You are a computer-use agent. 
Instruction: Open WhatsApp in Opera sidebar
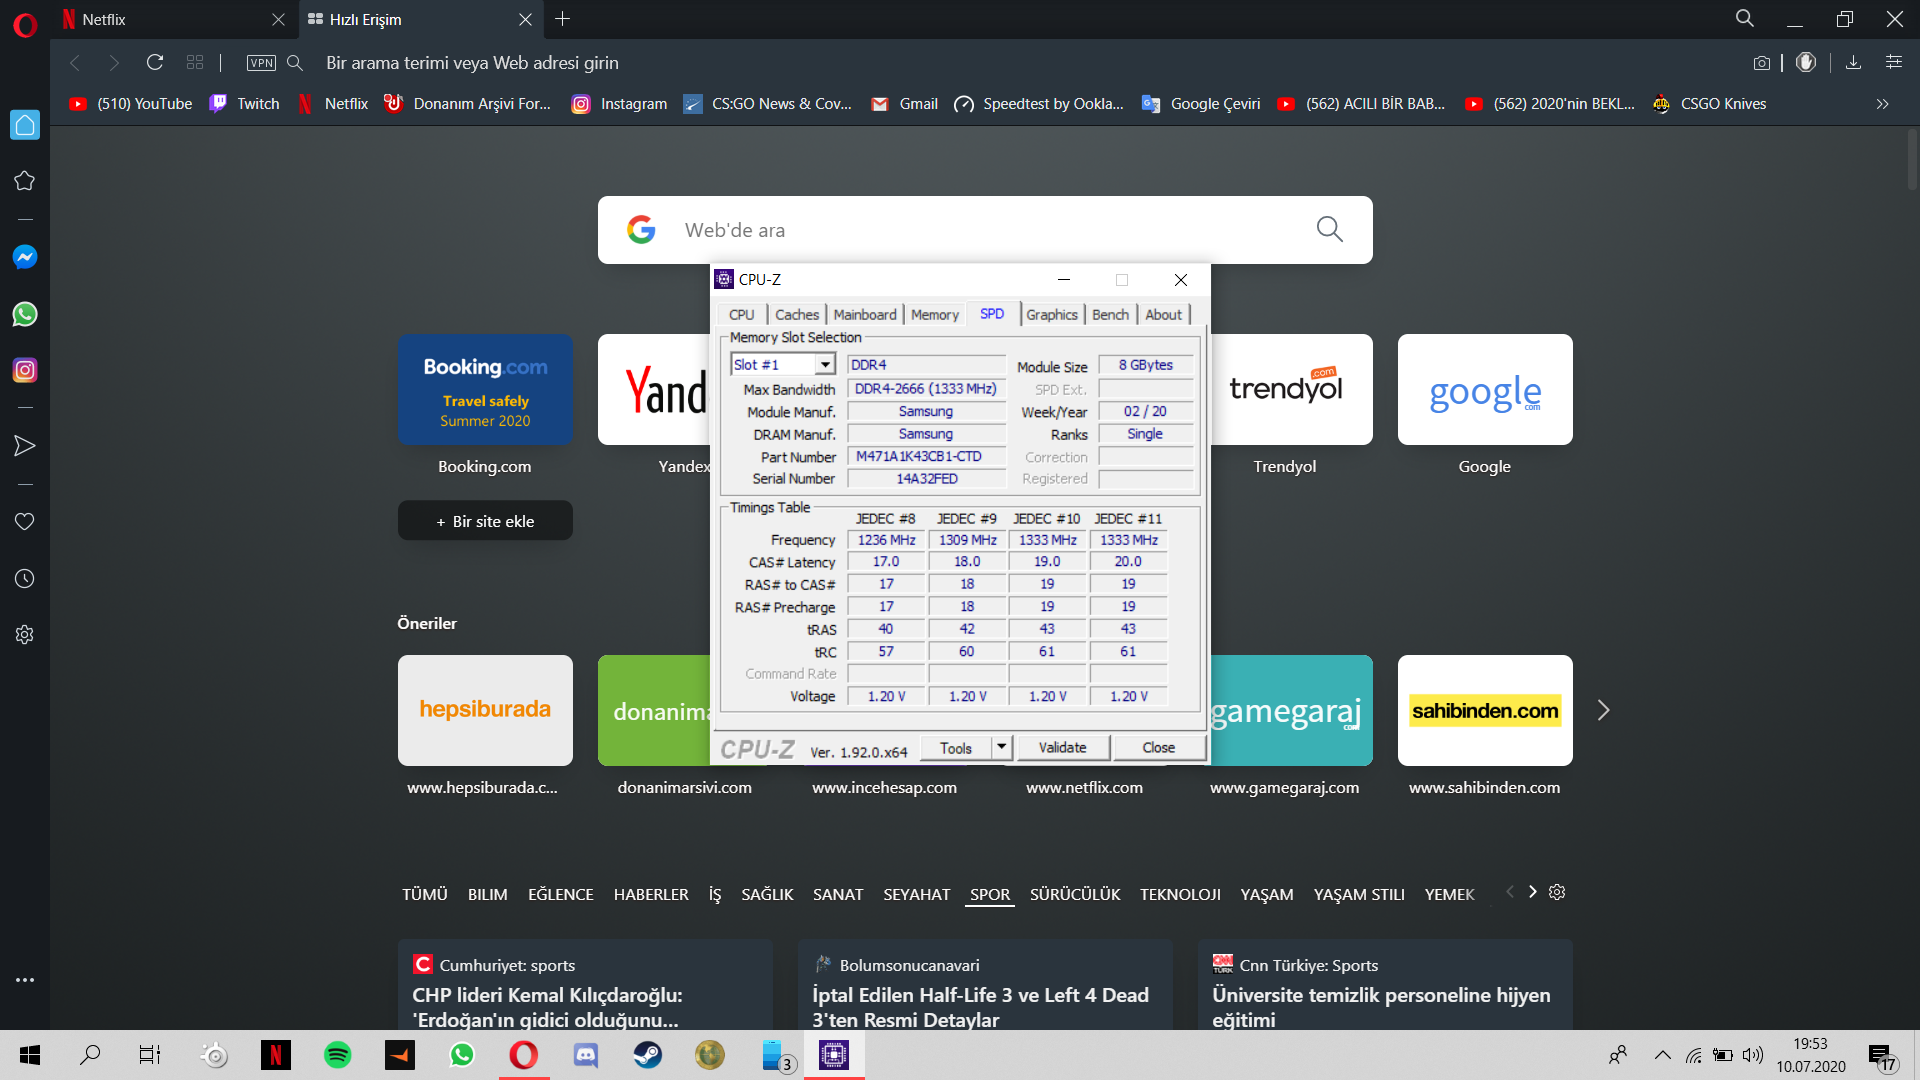24,314
